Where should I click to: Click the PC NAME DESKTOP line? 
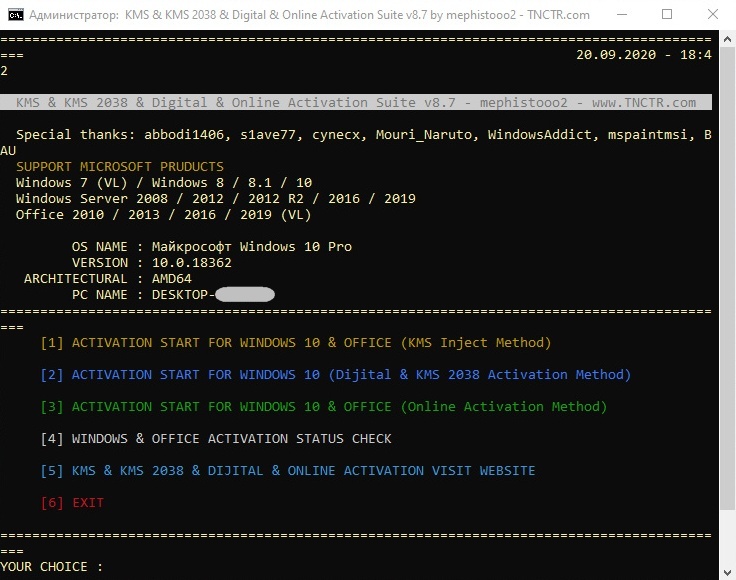[173, 295]
